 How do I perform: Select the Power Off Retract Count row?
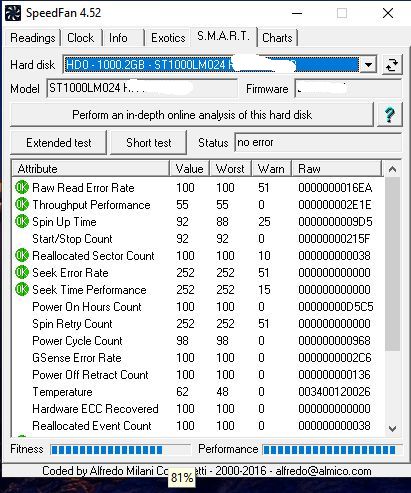[198, 375]
